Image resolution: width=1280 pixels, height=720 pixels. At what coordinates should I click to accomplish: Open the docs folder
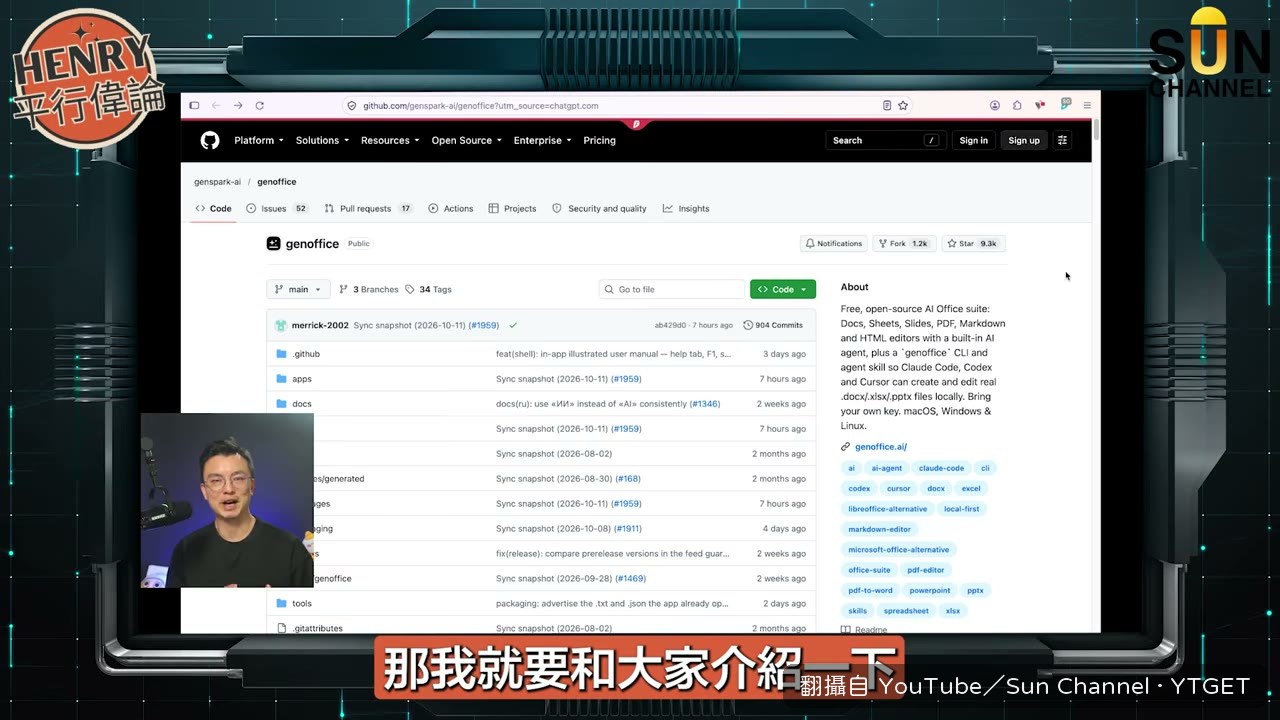(302, 404)
